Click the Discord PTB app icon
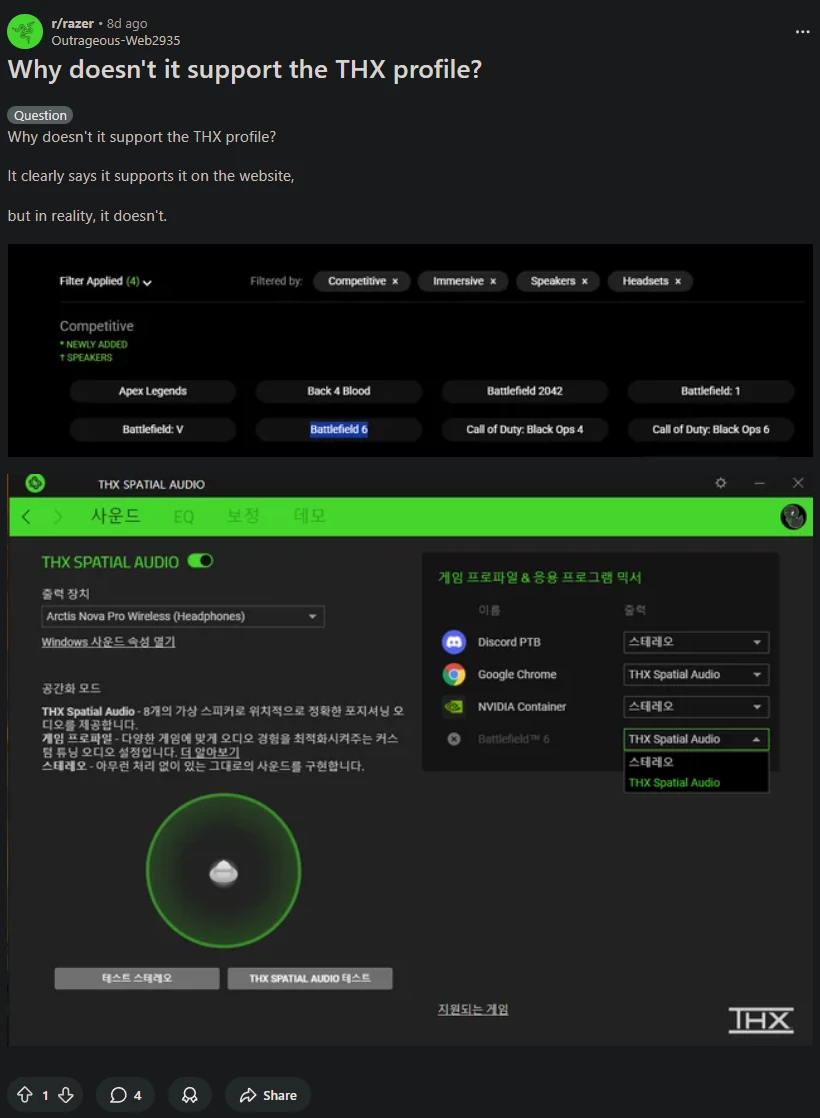820x1118 pixels. point(453,642)
